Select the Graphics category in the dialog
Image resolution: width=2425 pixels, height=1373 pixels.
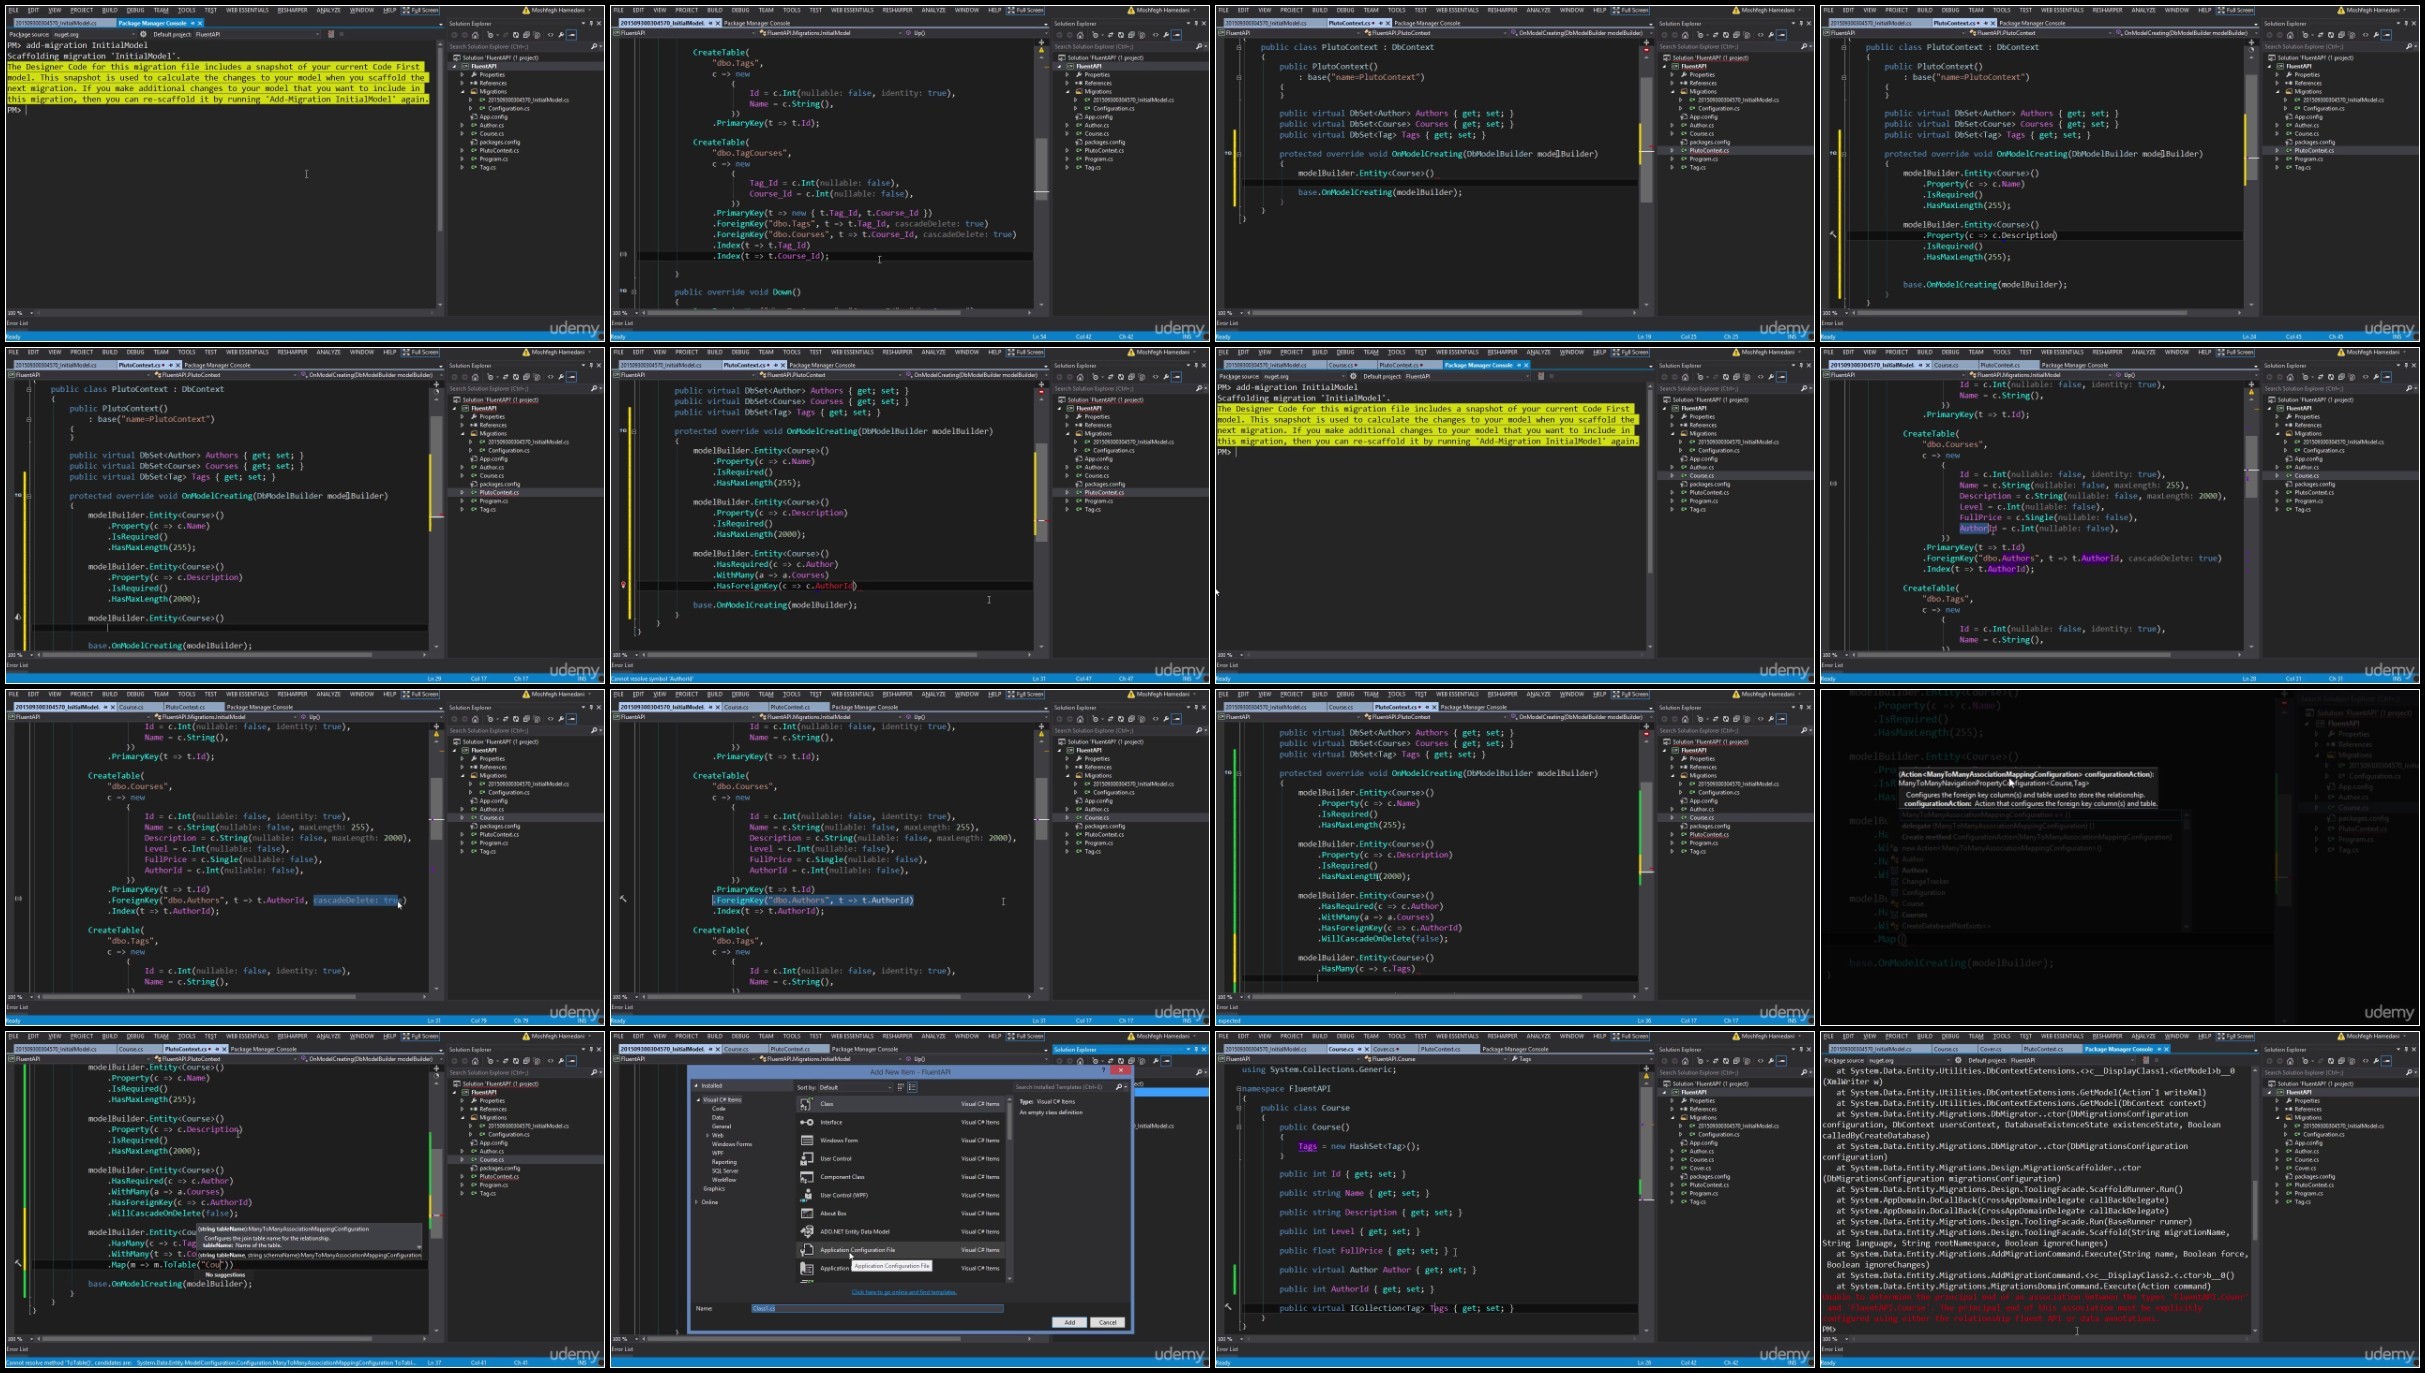(714, 1188)
